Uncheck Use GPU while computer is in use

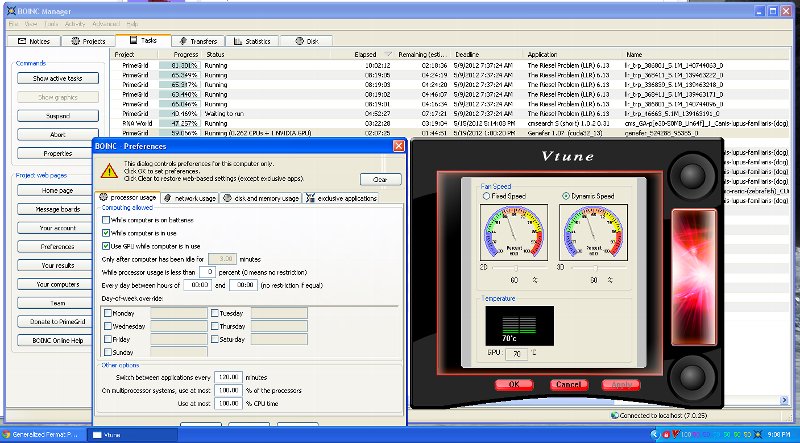pos(107,245)
